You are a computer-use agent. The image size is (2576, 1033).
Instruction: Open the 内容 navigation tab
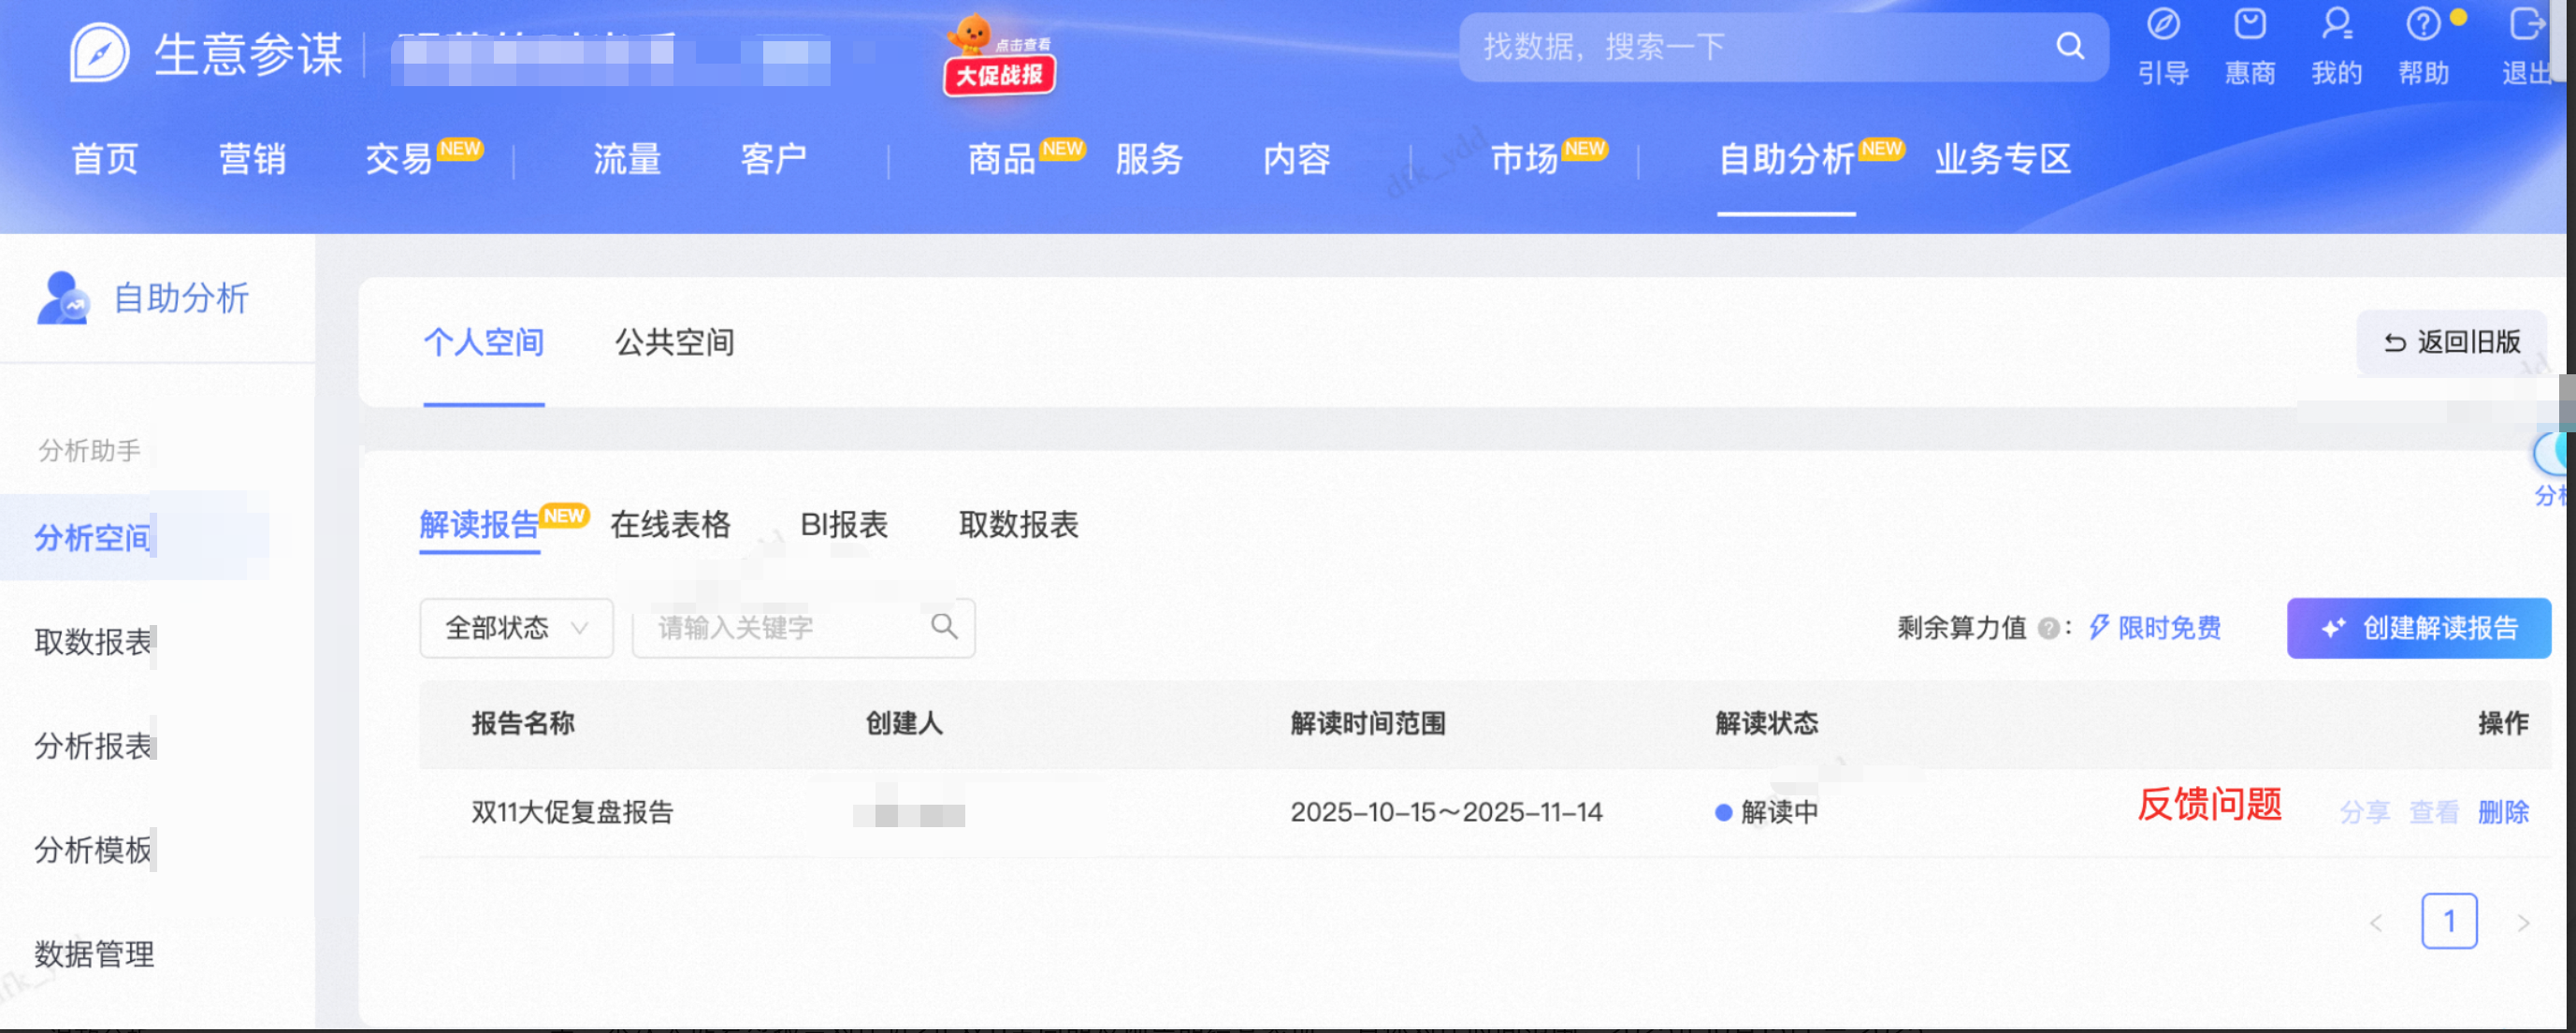[x=1296, y=159]
